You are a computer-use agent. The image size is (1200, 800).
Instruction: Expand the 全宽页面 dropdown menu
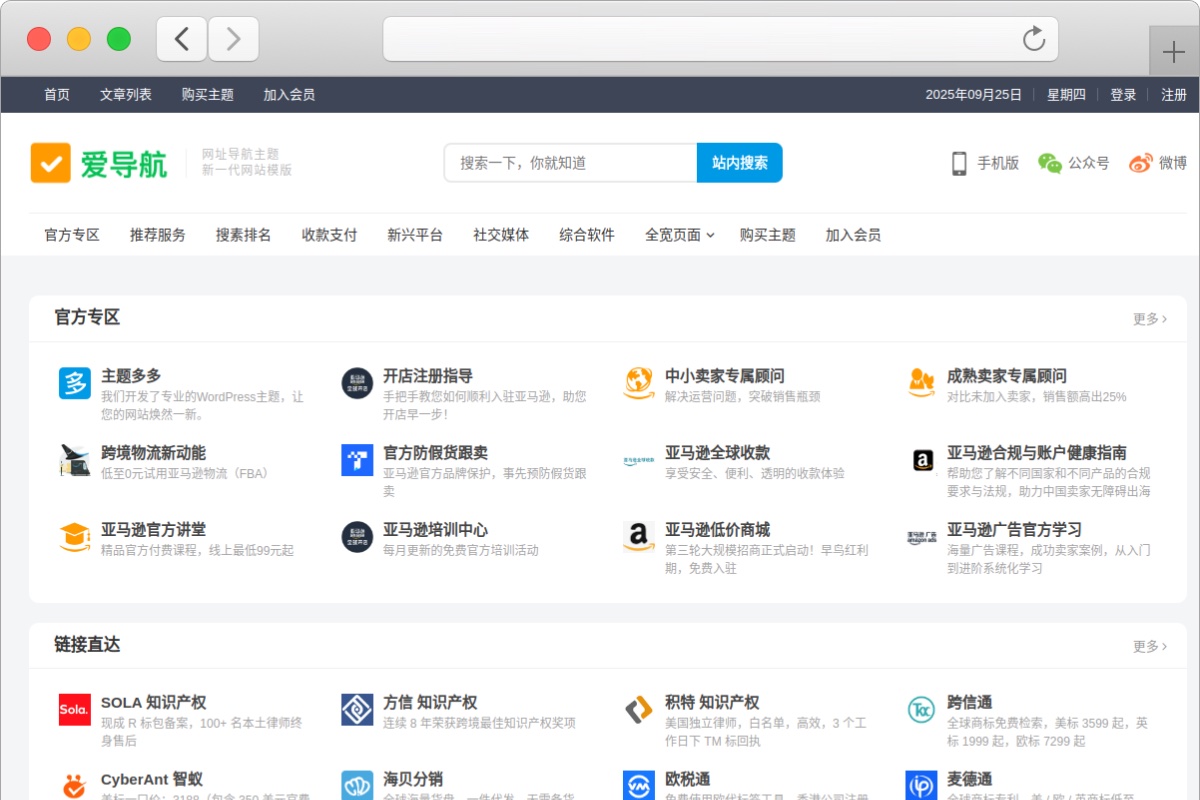tap(679, 235)
